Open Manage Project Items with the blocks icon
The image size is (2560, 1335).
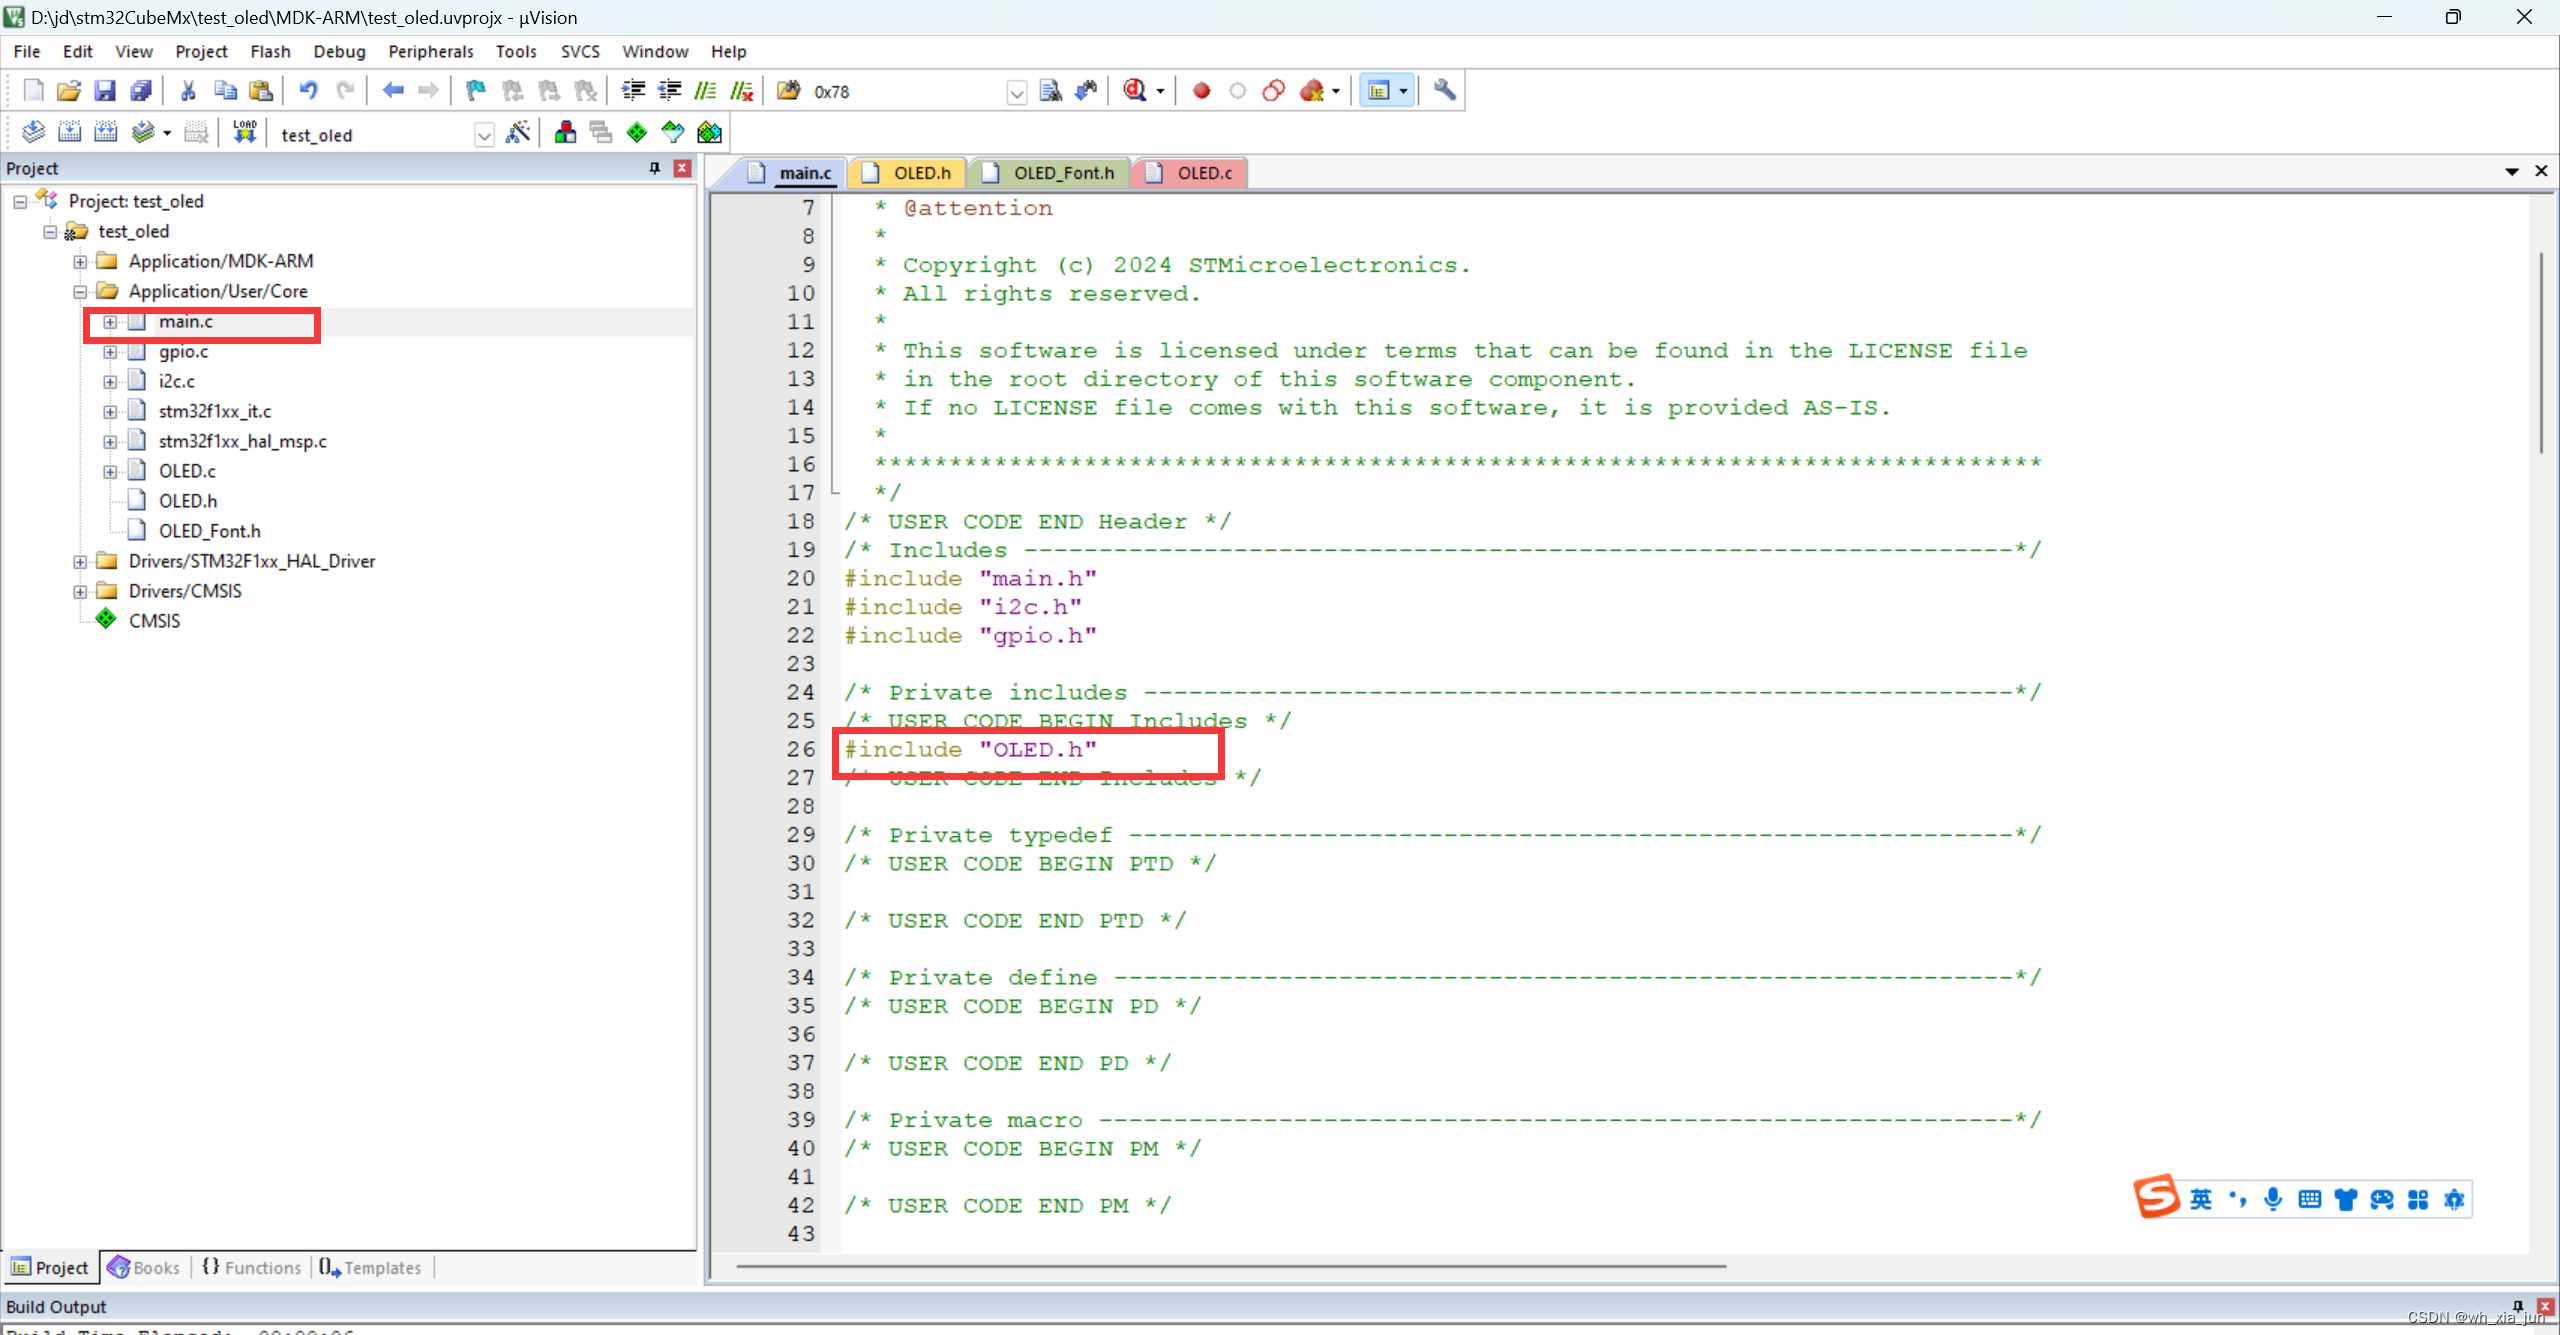click(x=565, y=131)
